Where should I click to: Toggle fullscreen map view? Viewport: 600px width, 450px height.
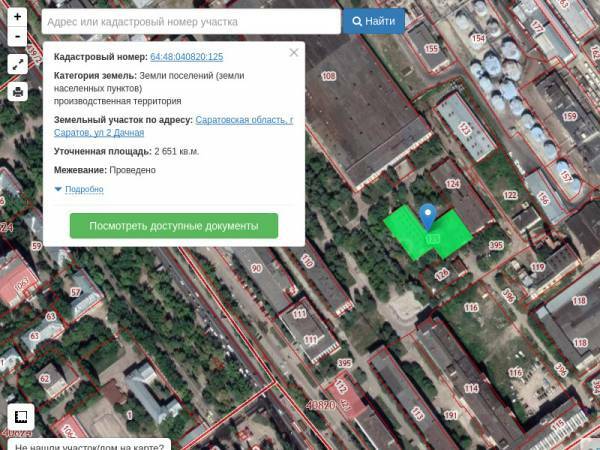tap(17, 64)
